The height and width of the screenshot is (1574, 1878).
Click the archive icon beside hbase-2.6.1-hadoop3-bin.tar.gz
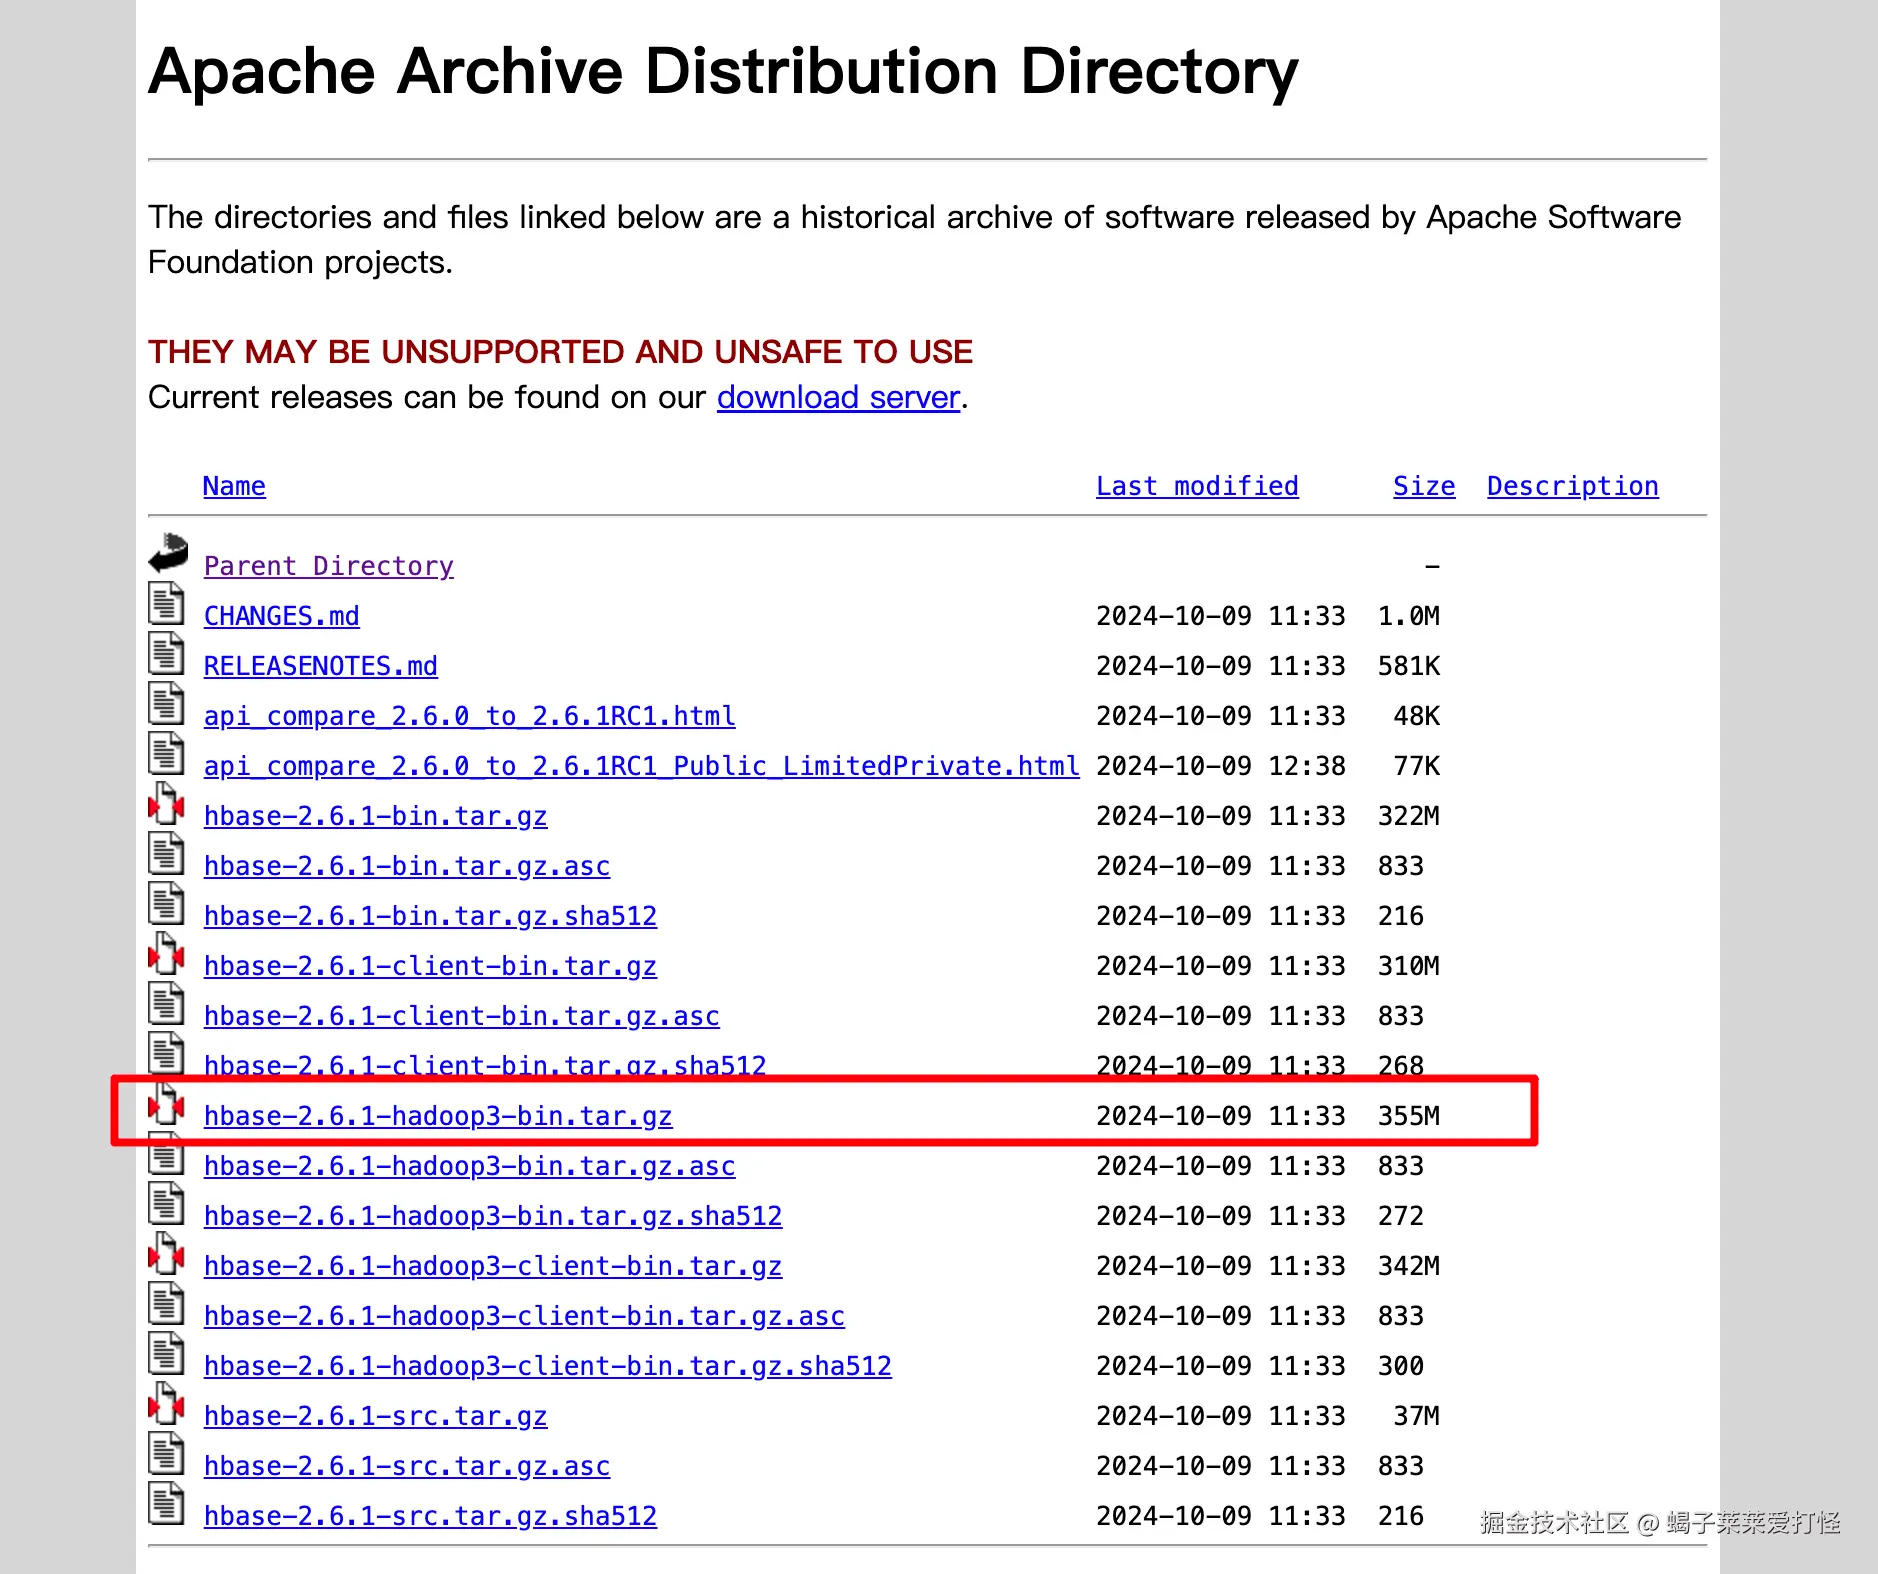166,1103
